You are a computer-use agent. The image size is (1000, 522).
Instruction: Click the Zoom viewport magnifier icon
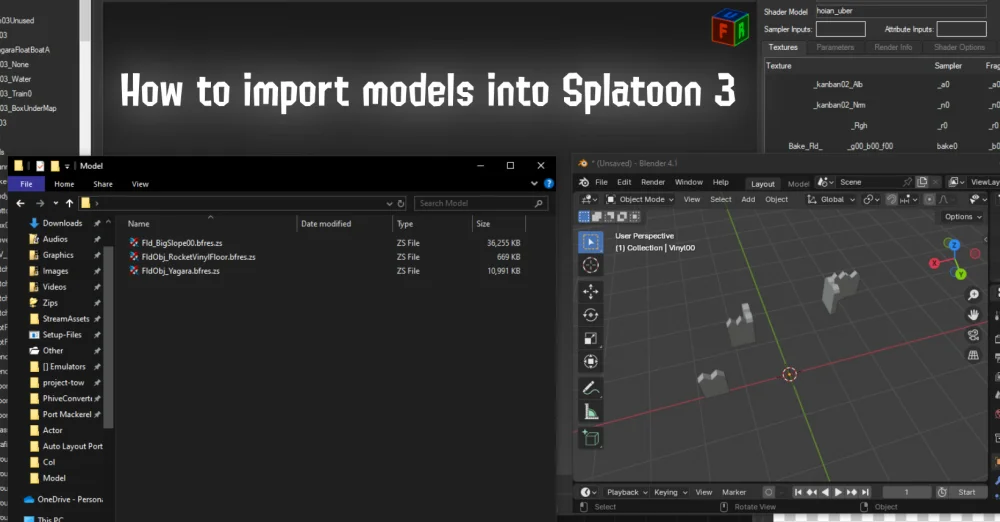[973, 294]
